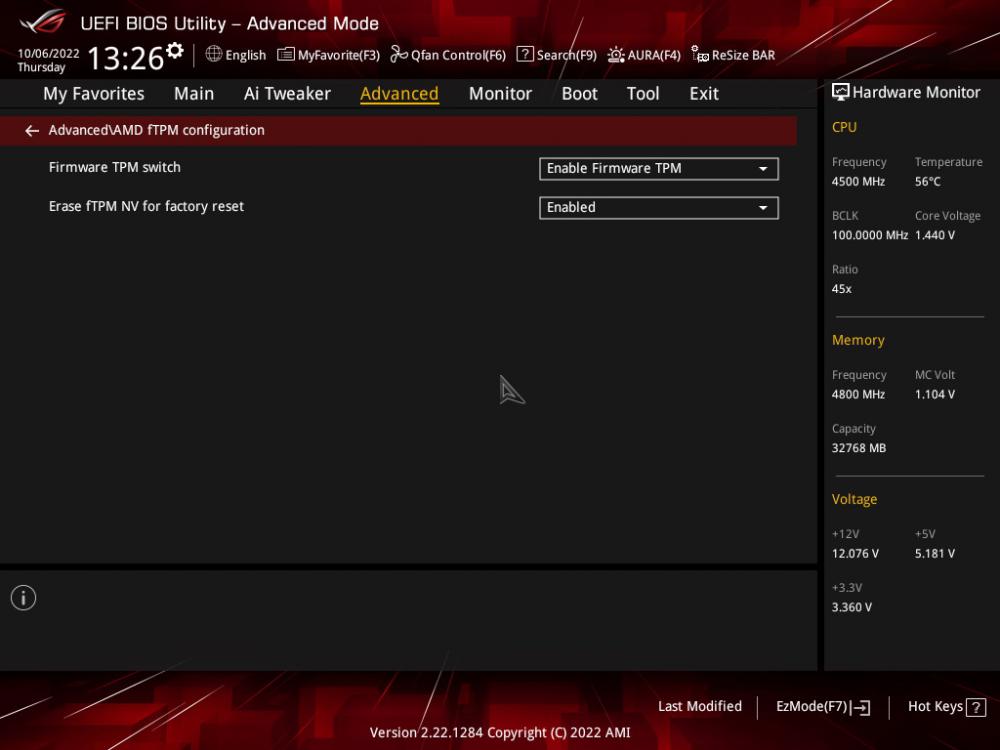The height and width of the screenshot is (750, 1000).
Task: Click the AURA(F4) label
Action: pos(654,55)
